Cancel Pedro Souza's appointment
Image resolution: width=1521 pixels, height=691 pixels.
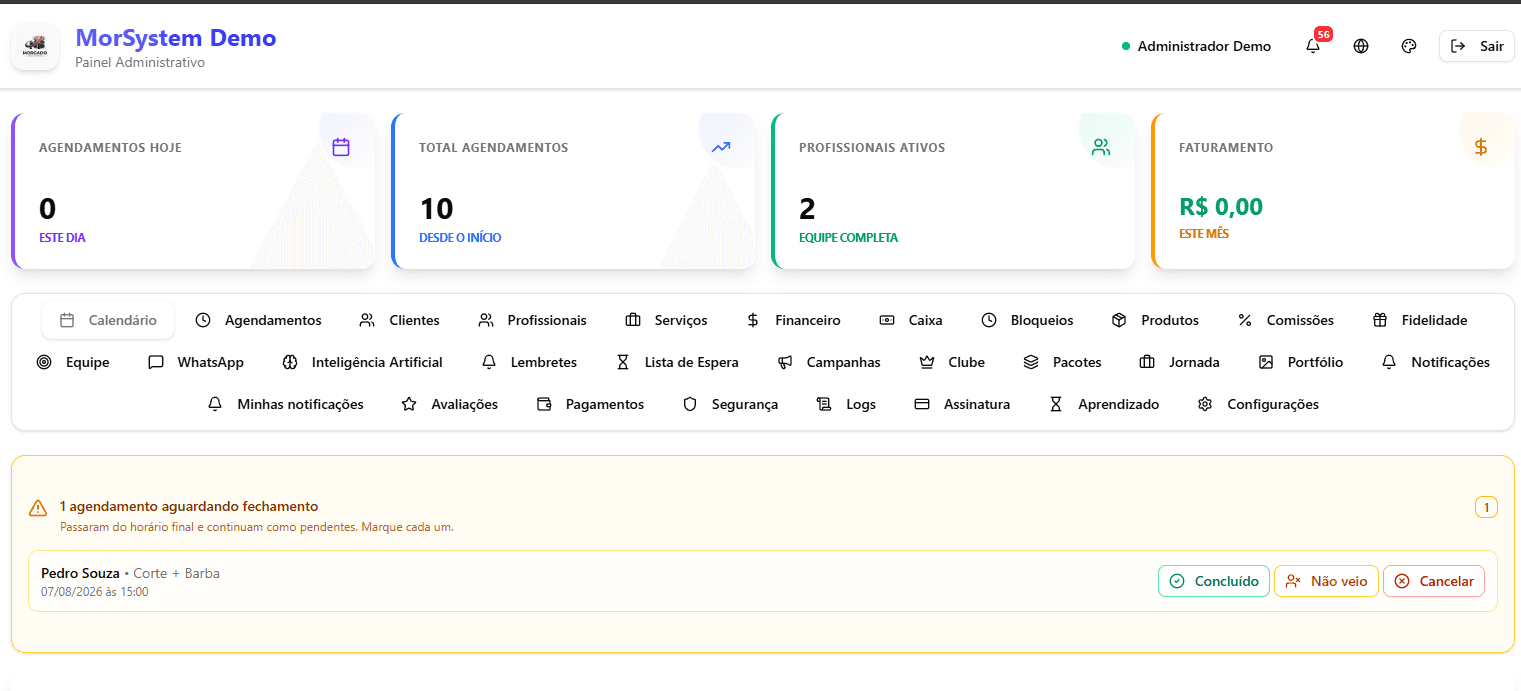coord(1434,581)
